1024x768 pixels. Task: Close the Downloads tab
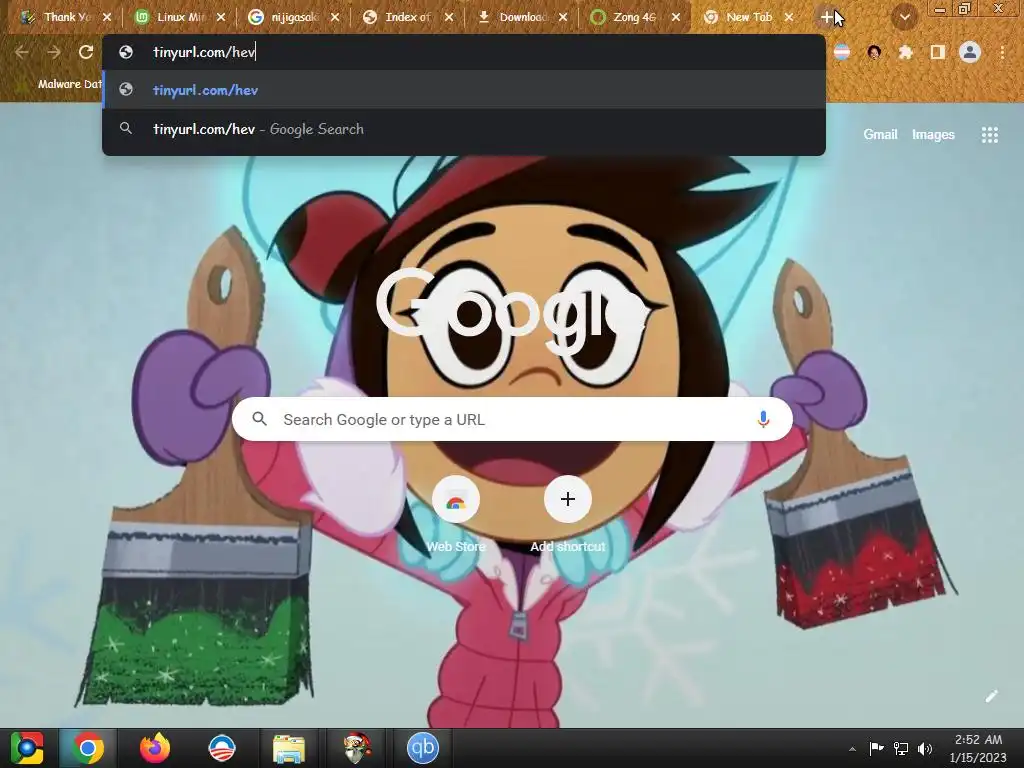563,18
